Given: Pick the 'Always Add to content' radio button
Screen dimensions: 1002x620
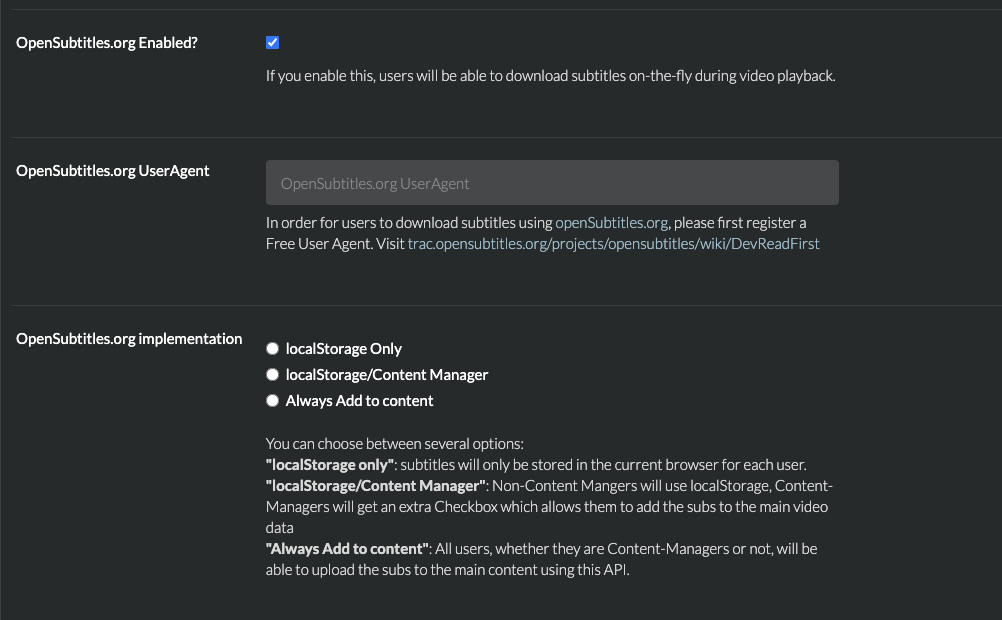Looking at the screenshot, I should tap(272, 401).
